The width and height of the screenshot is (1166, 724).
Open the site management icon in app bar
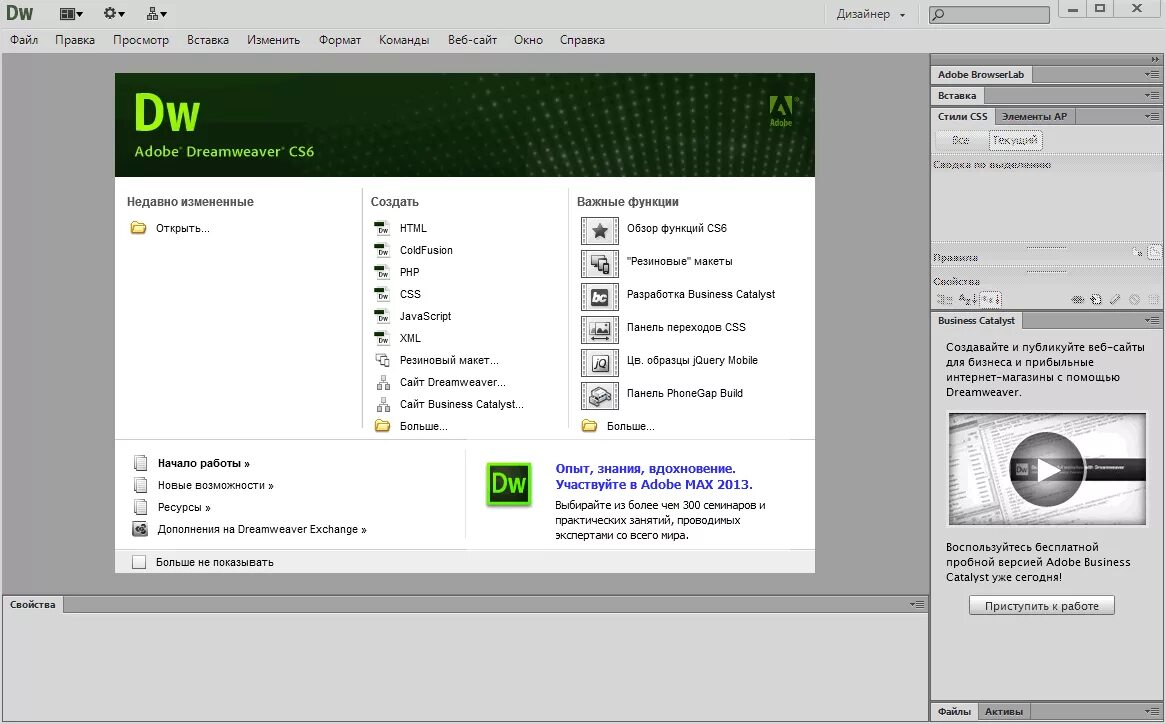152,13
